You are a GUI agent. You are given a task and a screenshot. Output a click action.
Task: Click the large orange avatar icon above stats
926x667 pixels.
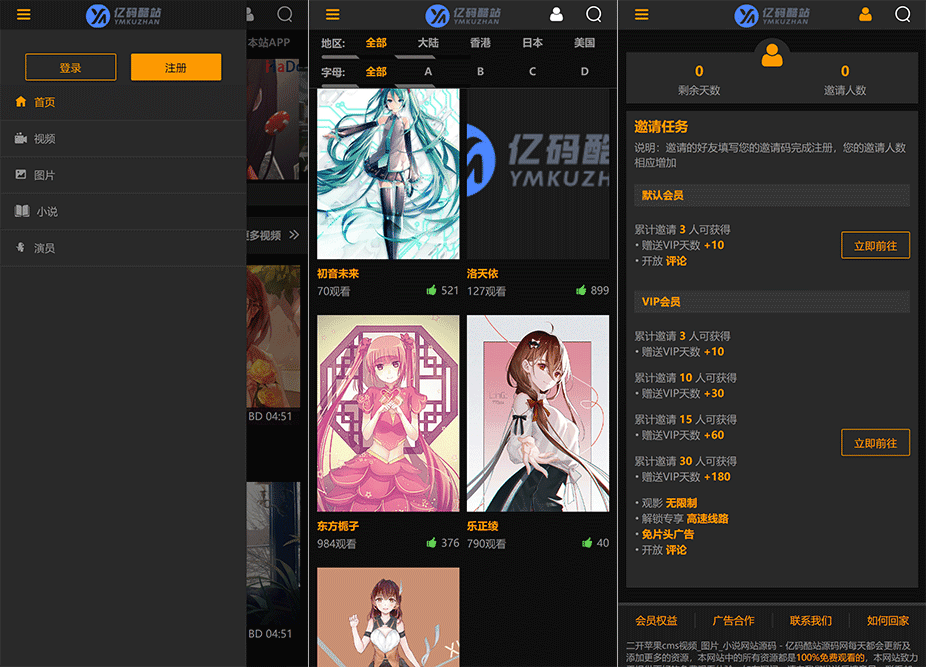[x=772, y=54]
